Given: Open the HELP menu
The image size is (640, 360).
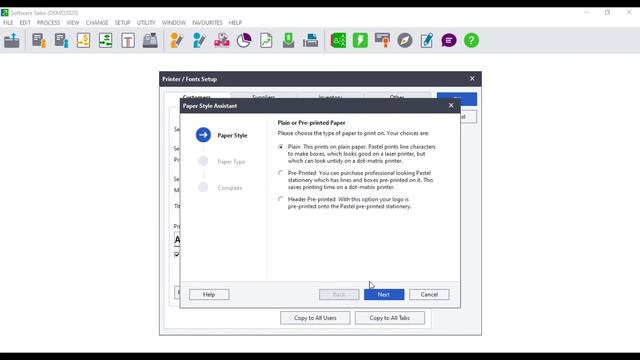Looking at the screenshot, I should [235, 22].
